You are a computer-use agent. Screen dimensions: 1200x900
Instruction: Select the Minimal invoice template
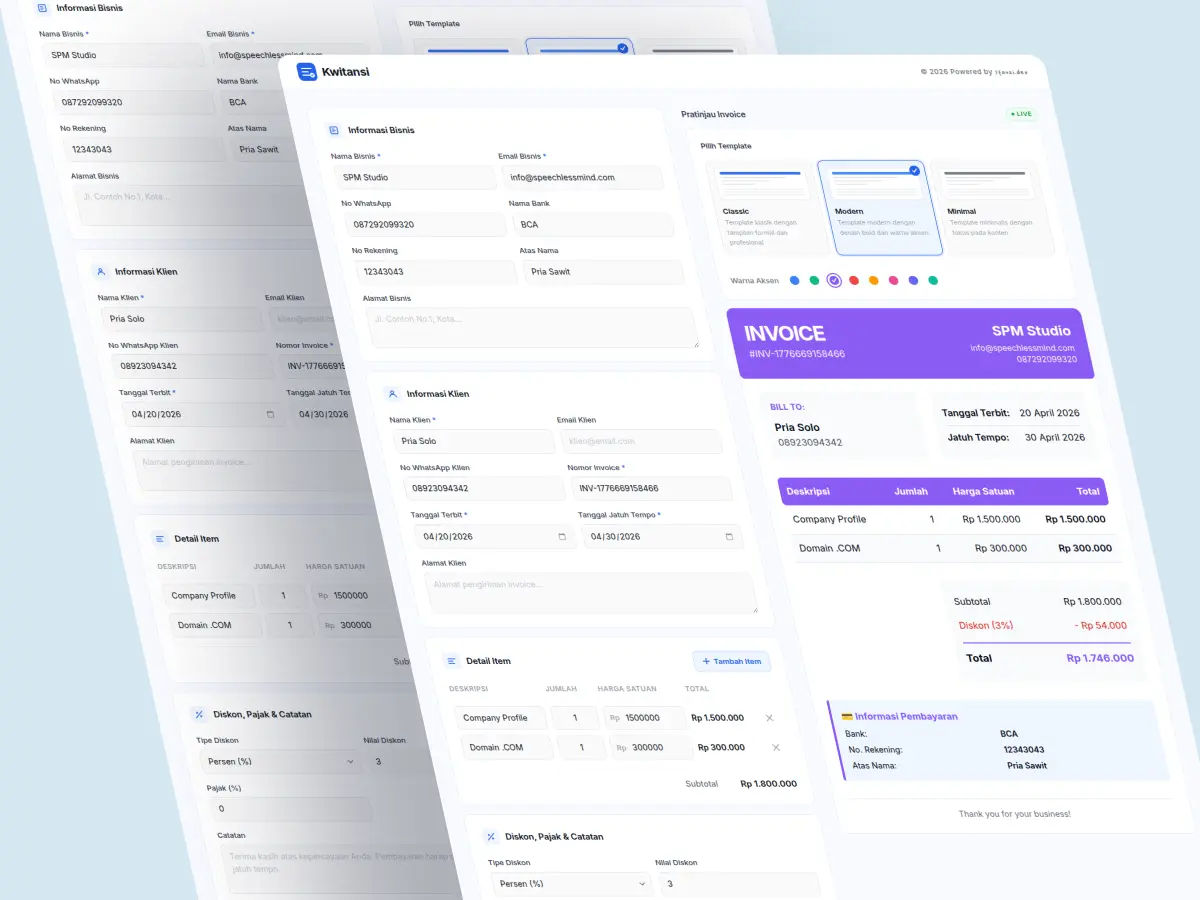[x=994, y=207]
